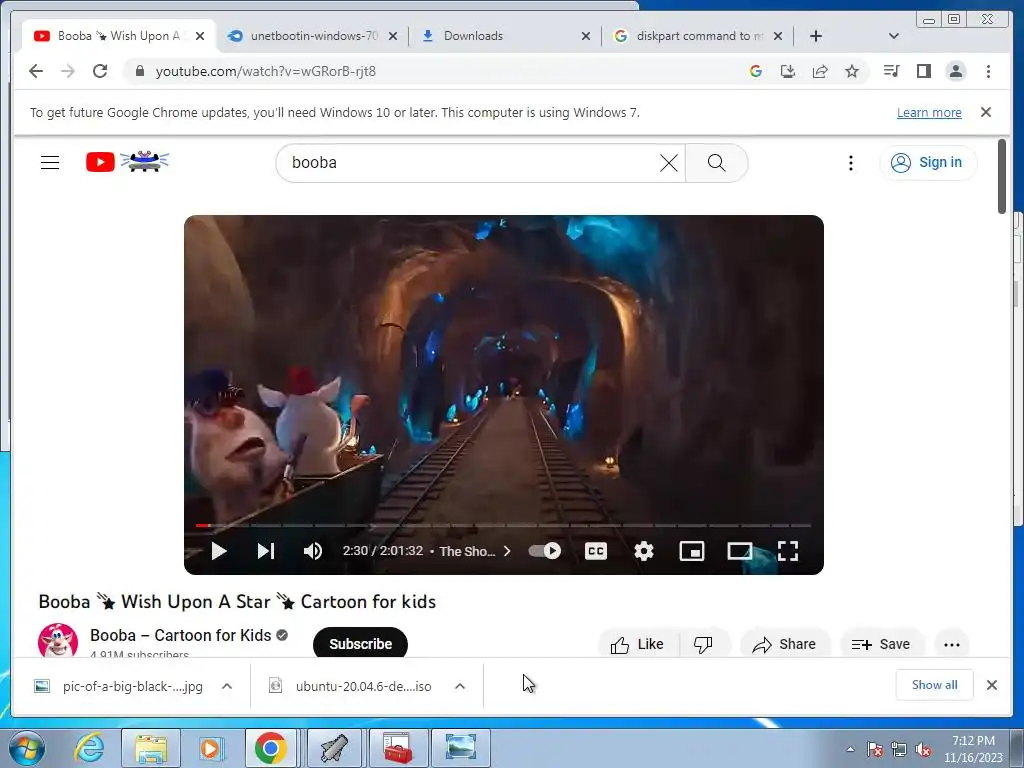Share the video

coord(784,644)
